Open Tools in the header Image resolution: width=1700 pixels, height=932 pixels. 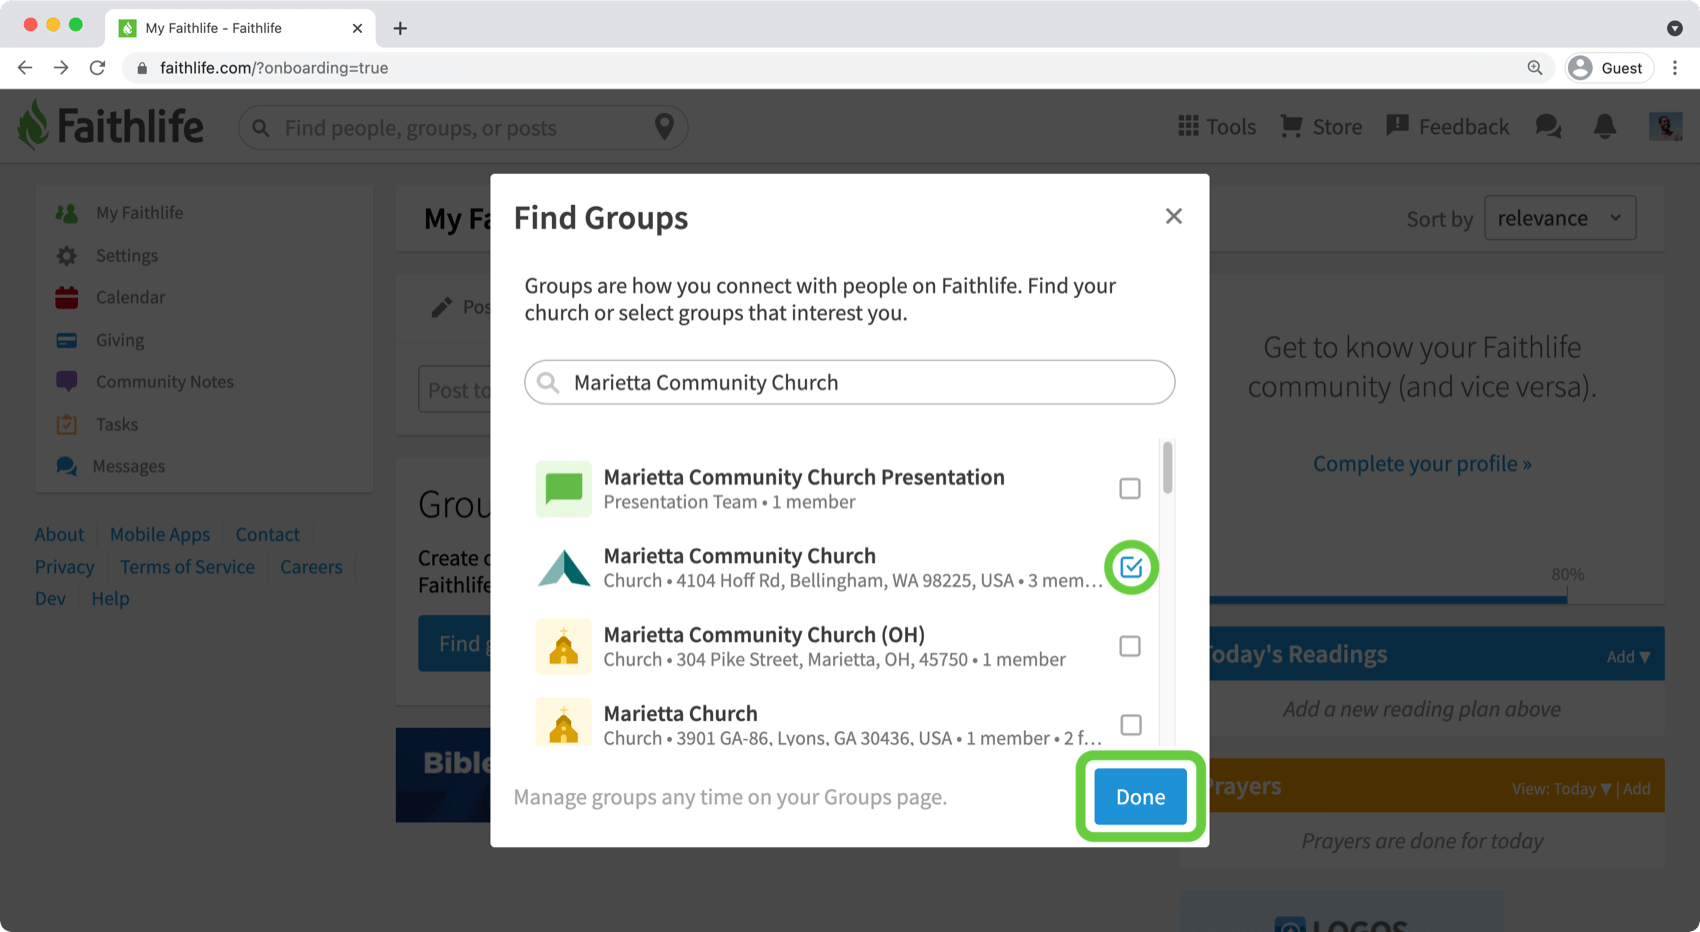click(x=1217, y=127)
